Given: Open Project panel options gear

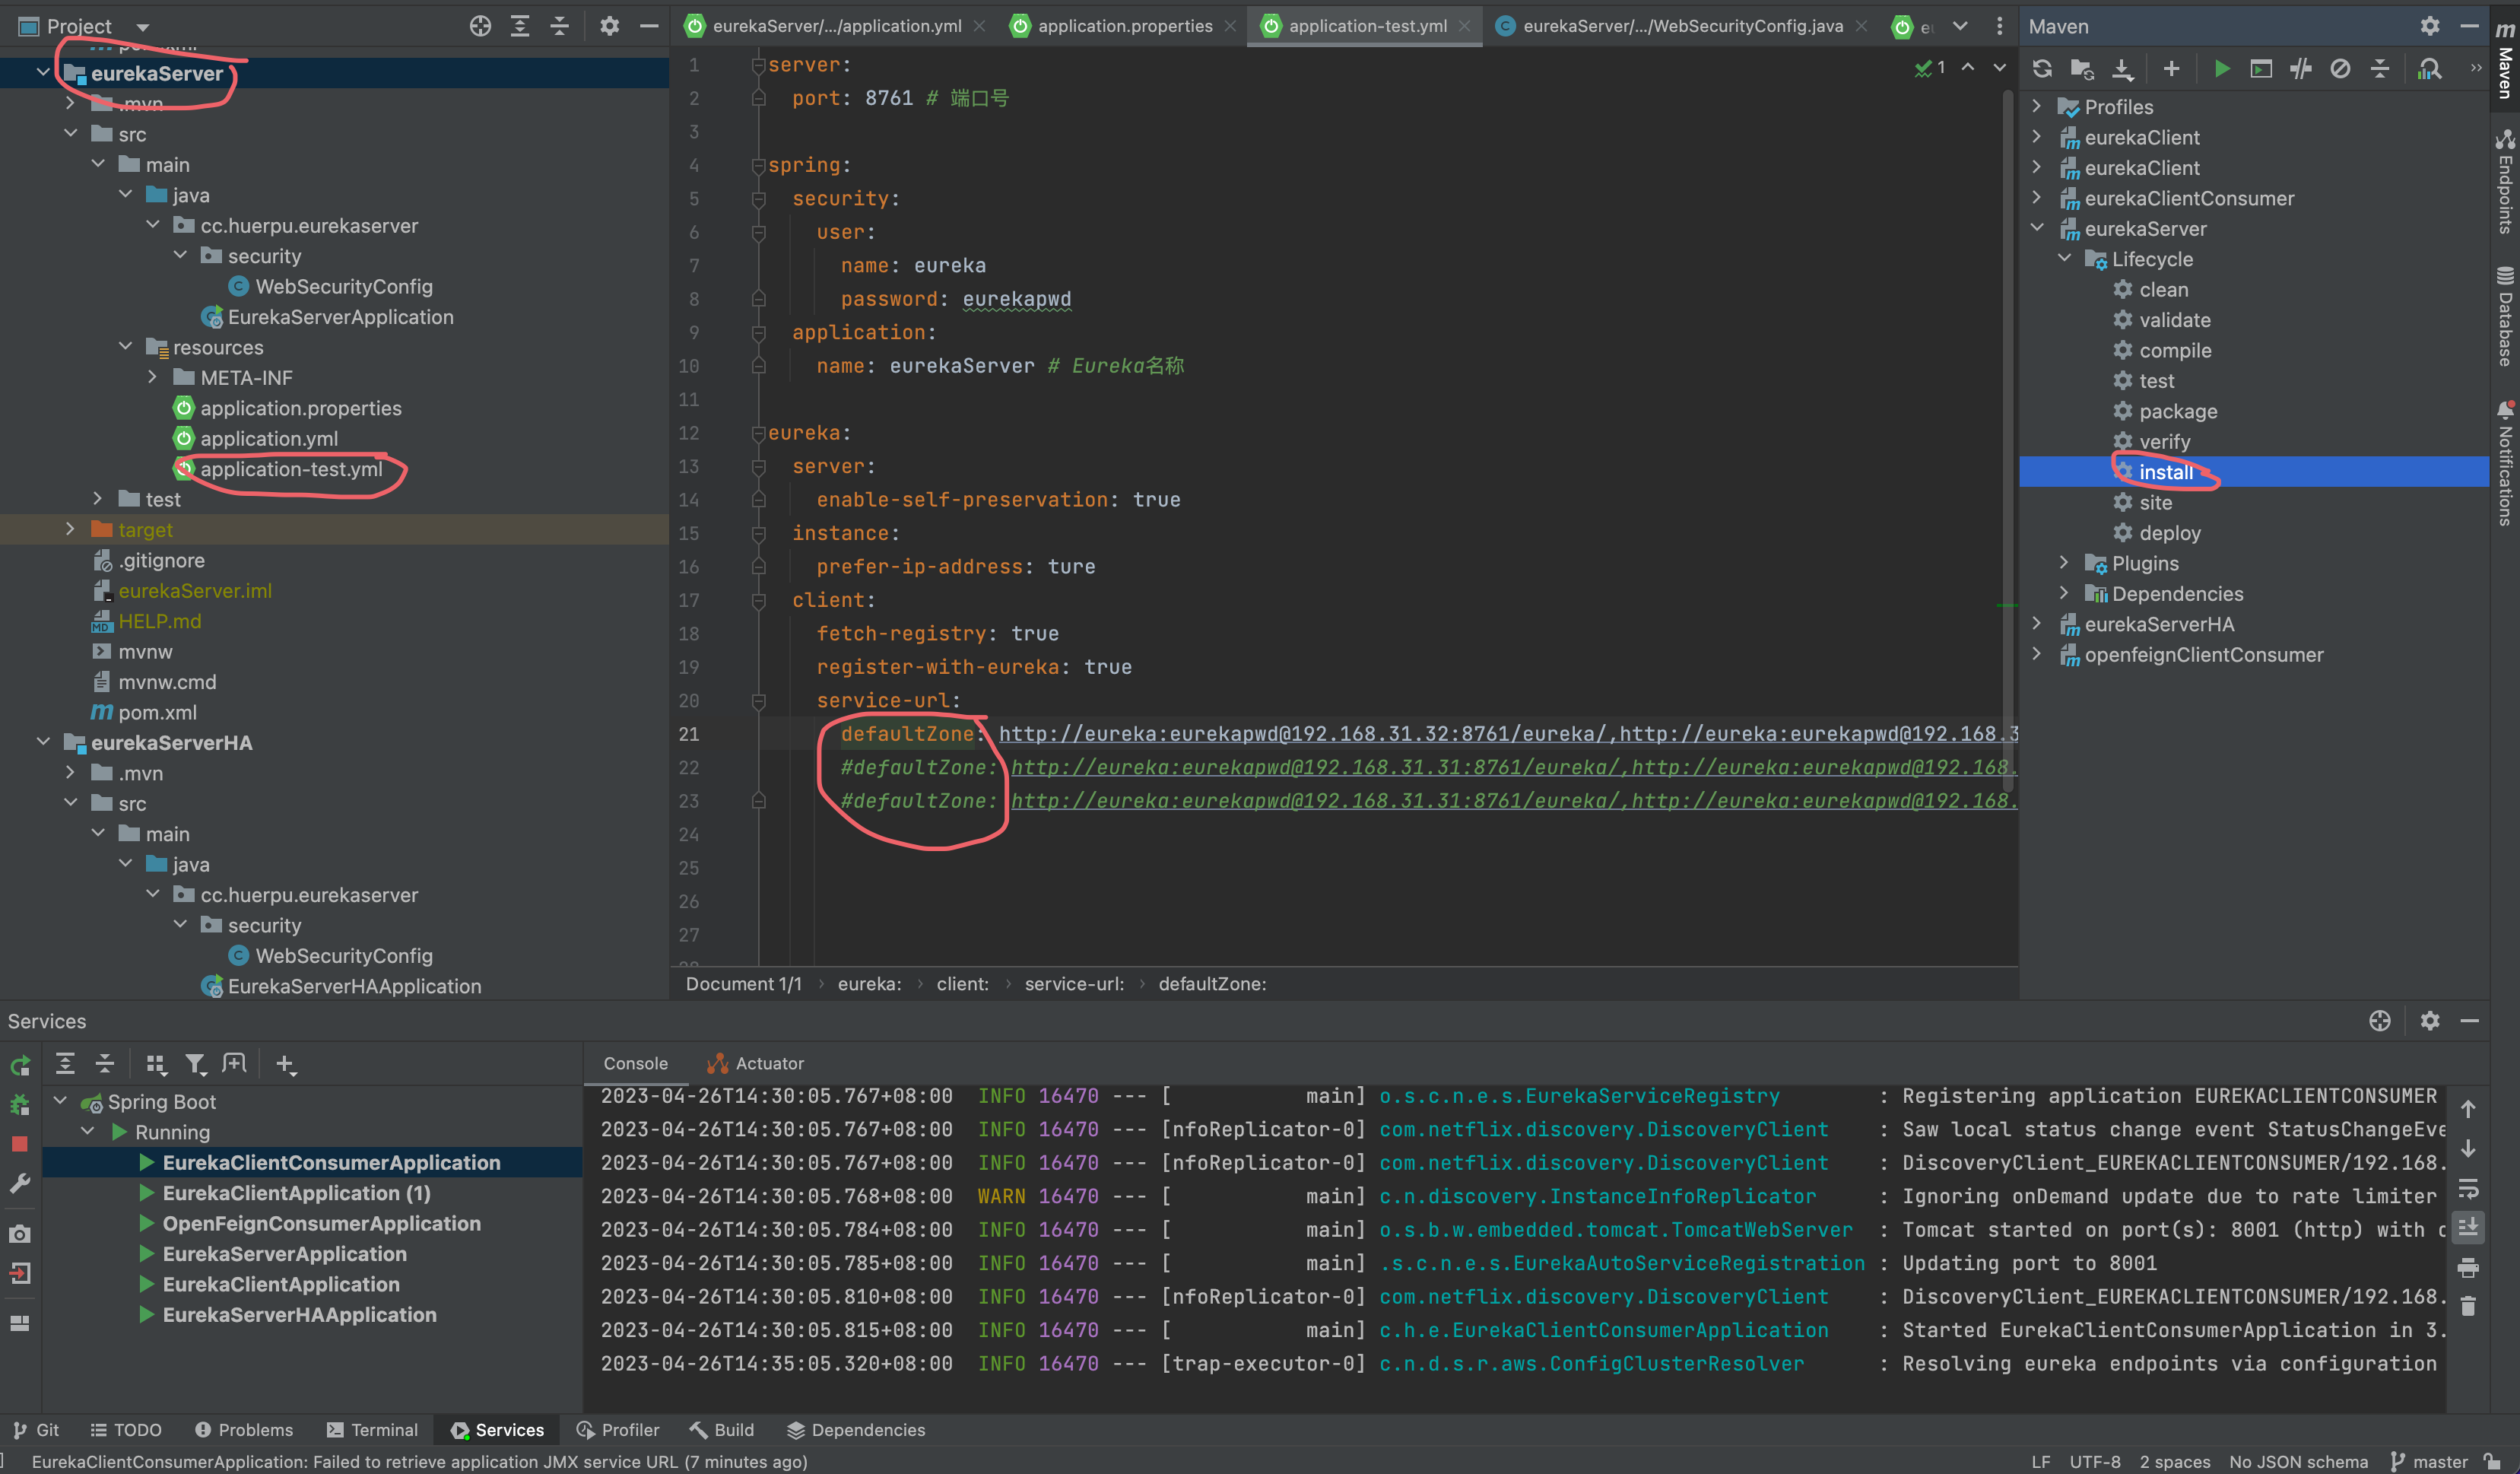Looking at the screenshot, I should (609, 26).
